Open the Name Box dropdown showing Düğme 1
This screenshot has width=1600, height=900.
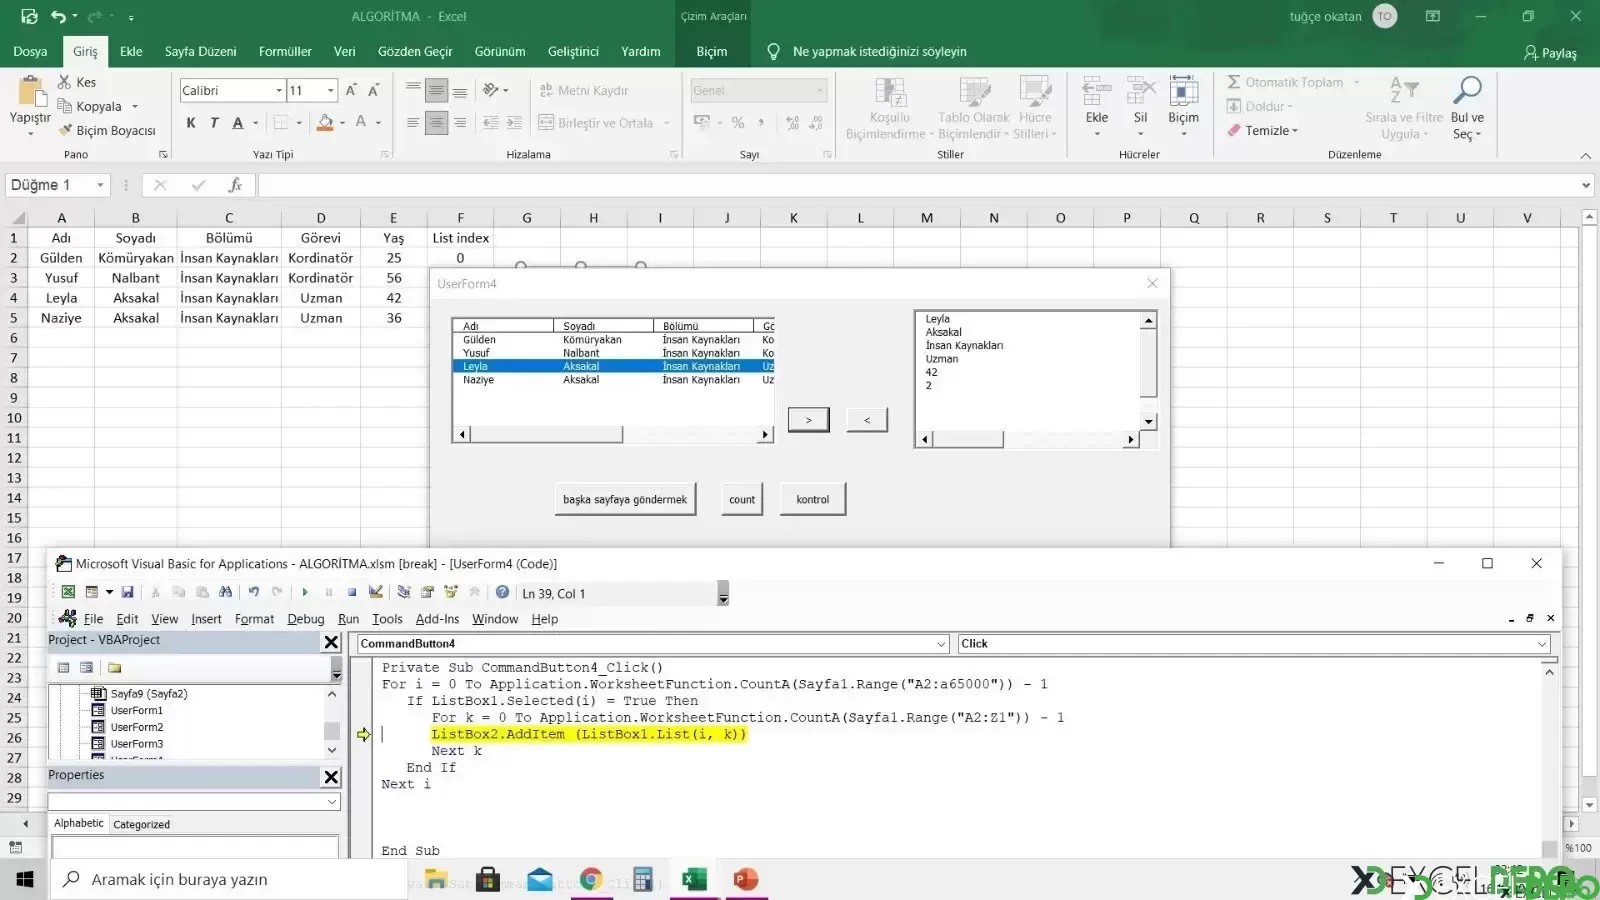100,185
